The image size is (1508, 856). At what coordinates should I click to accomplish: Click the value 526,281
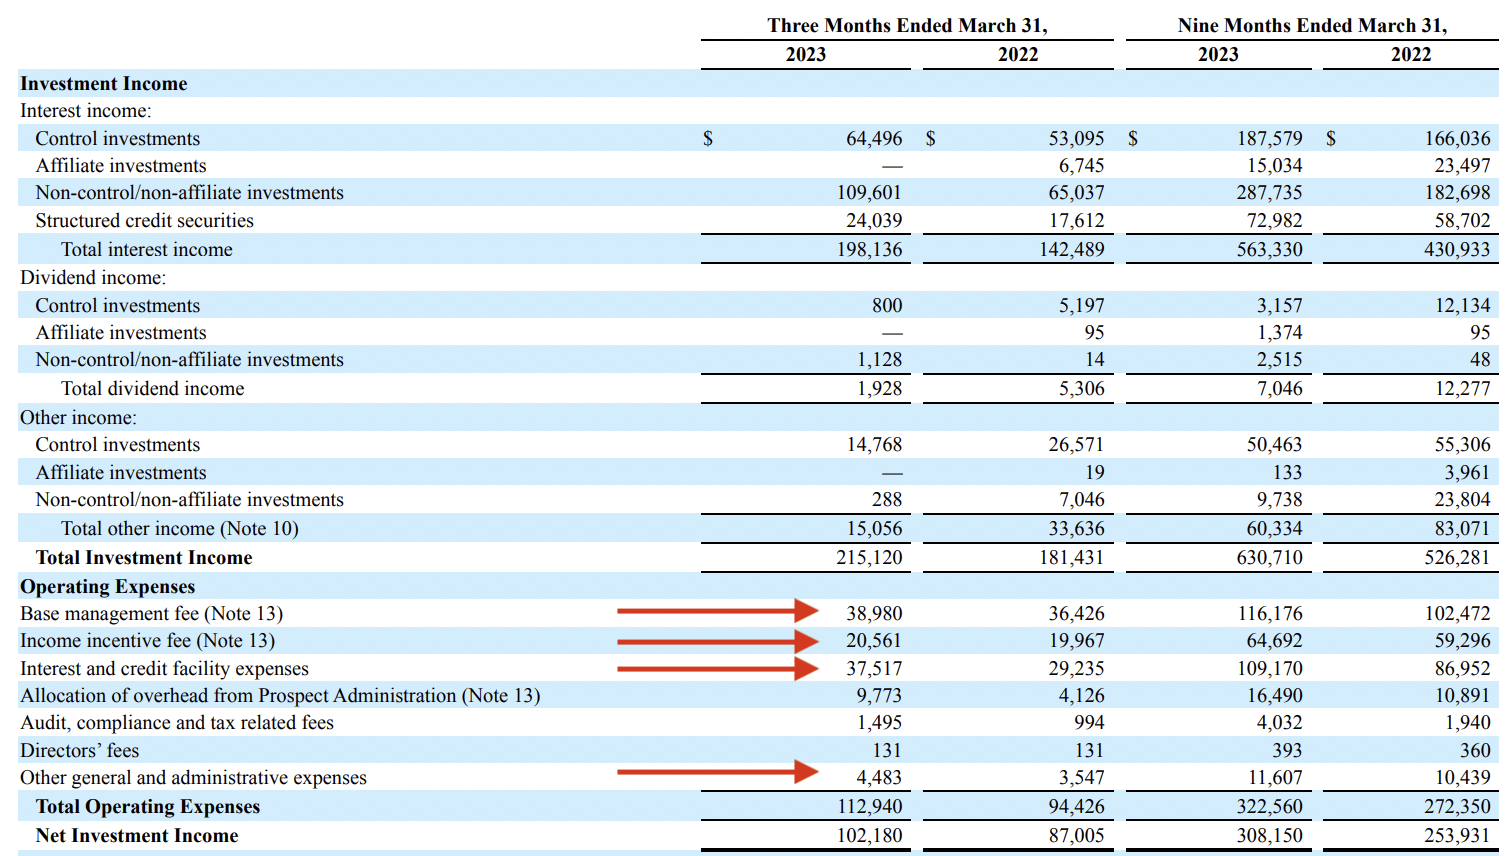click(x=1457, y=558)
